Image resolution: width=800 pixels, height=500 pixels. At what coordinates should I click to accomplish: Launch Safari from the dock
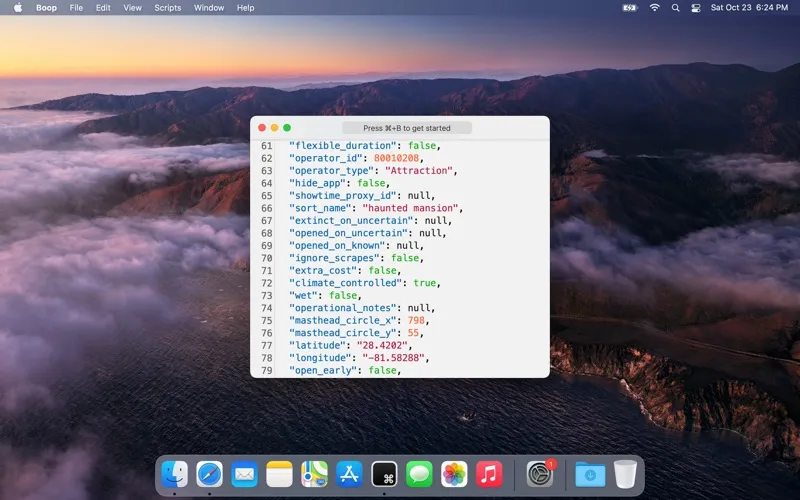click(x=210, y=474)
